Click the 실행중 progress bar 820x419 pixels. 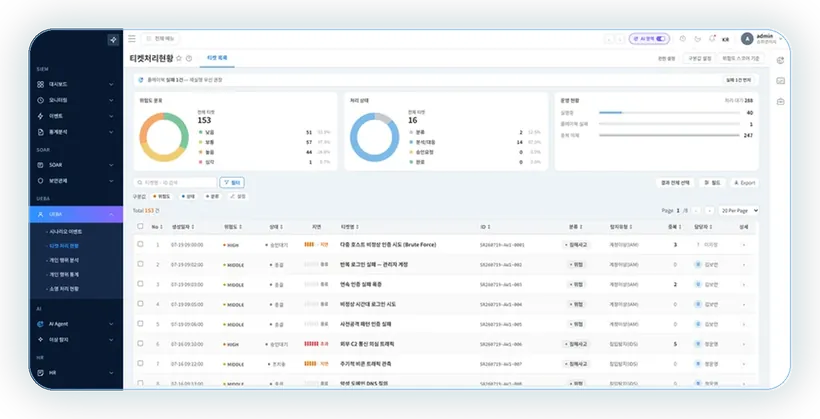point(669,112)
